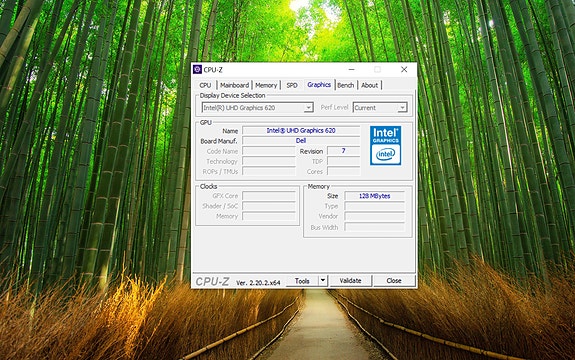Click the GPU Name field value
Screen dimensions: 575x360
[301, 131]
